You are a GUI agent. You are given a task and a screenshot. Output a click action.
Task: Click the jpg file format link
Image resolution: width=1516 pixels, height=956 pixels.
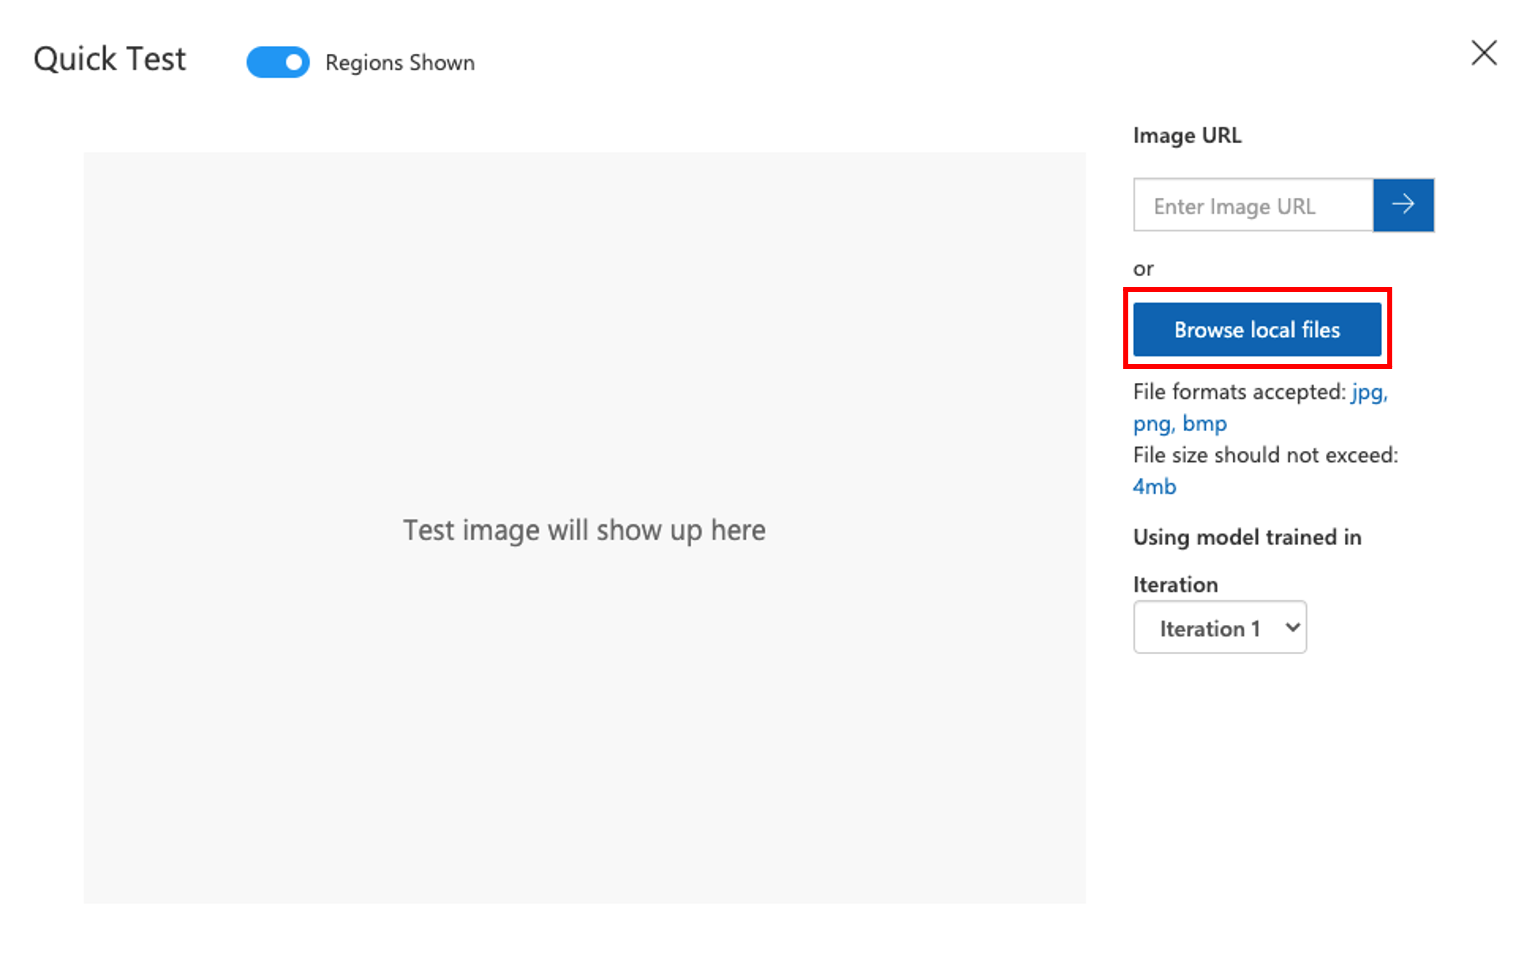point(1368,392)
